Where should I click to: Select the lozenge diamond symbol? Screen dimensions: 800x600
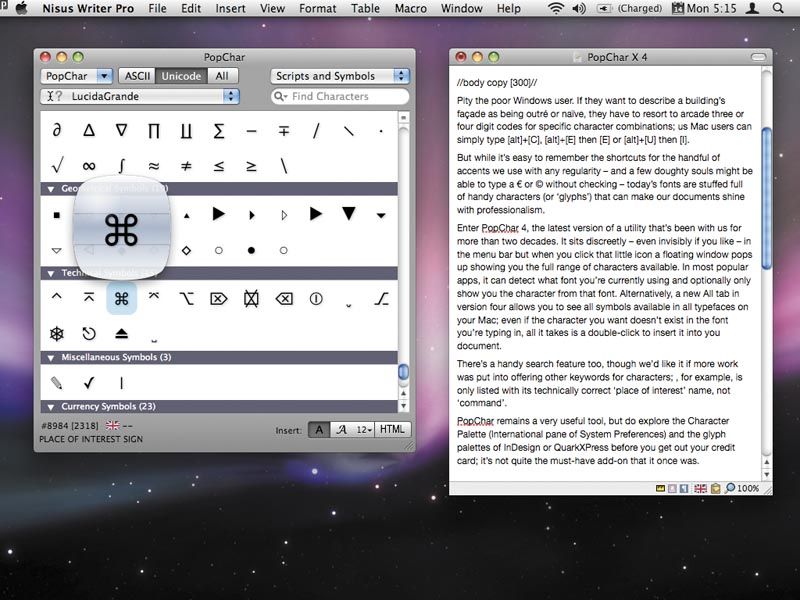point(186,251)
